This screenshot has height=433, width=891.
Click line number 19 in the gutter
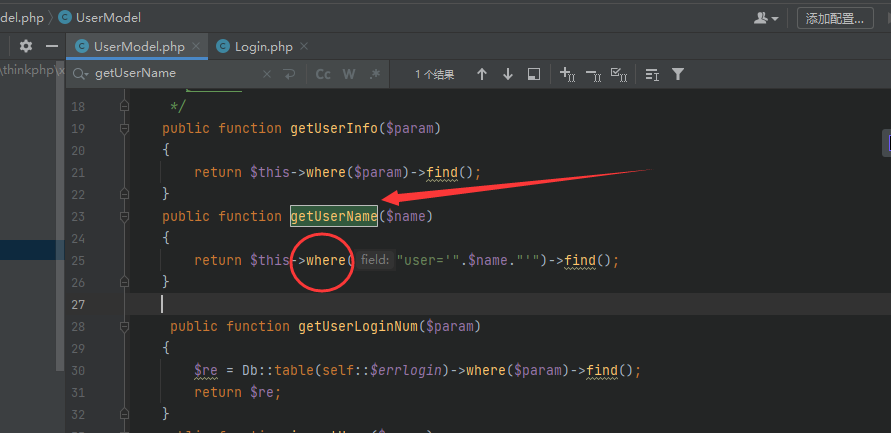point(78,128)
